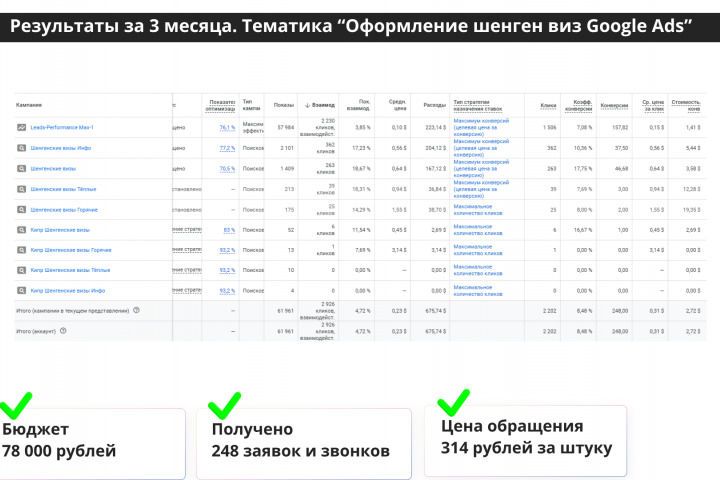
Task: Click the Бюджет 78 000 рублей card
Action: [92, 443]
